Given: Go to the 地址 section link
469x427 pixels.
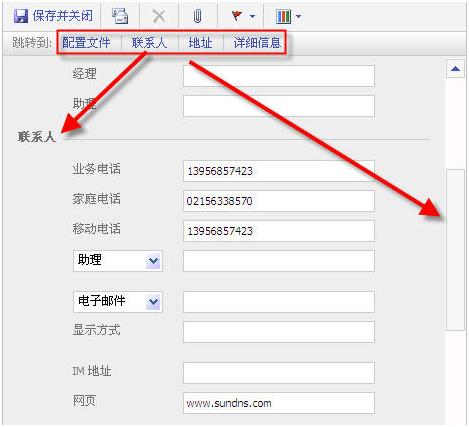Looking at the screenshot, I should [x=200, y=43].
